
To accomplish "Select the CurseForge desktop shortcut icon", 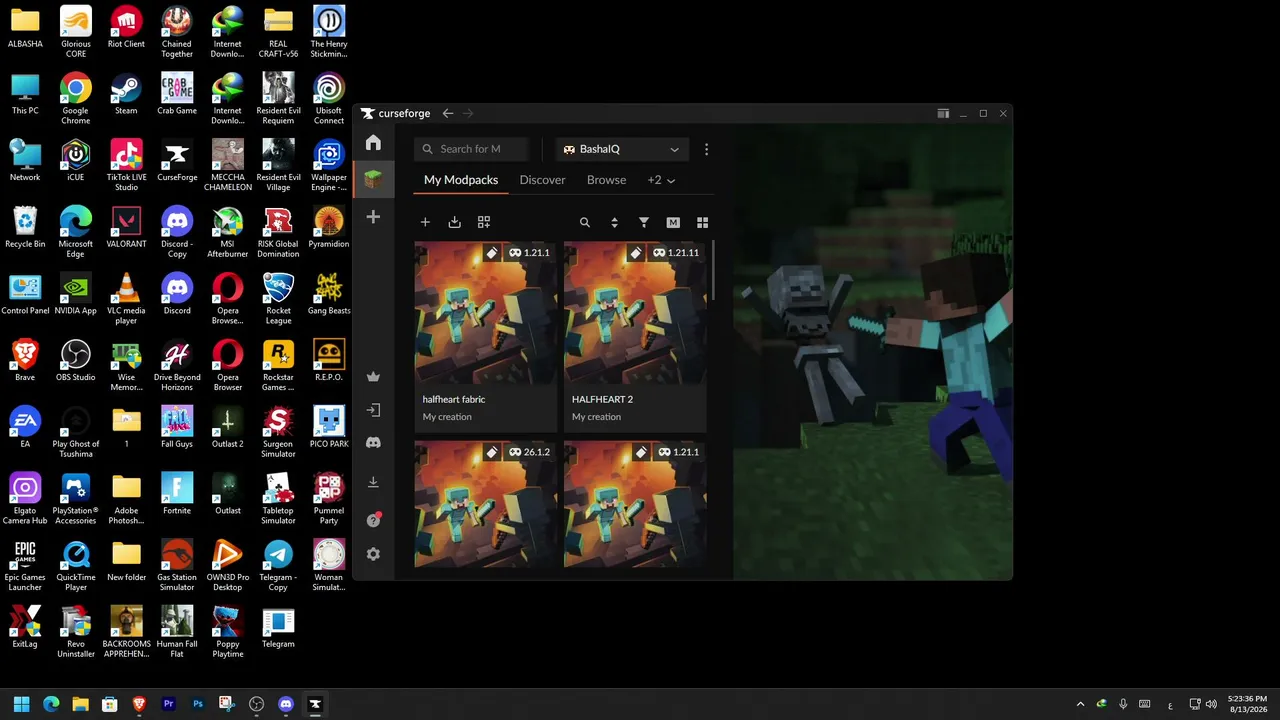I will tap(177, 160).
